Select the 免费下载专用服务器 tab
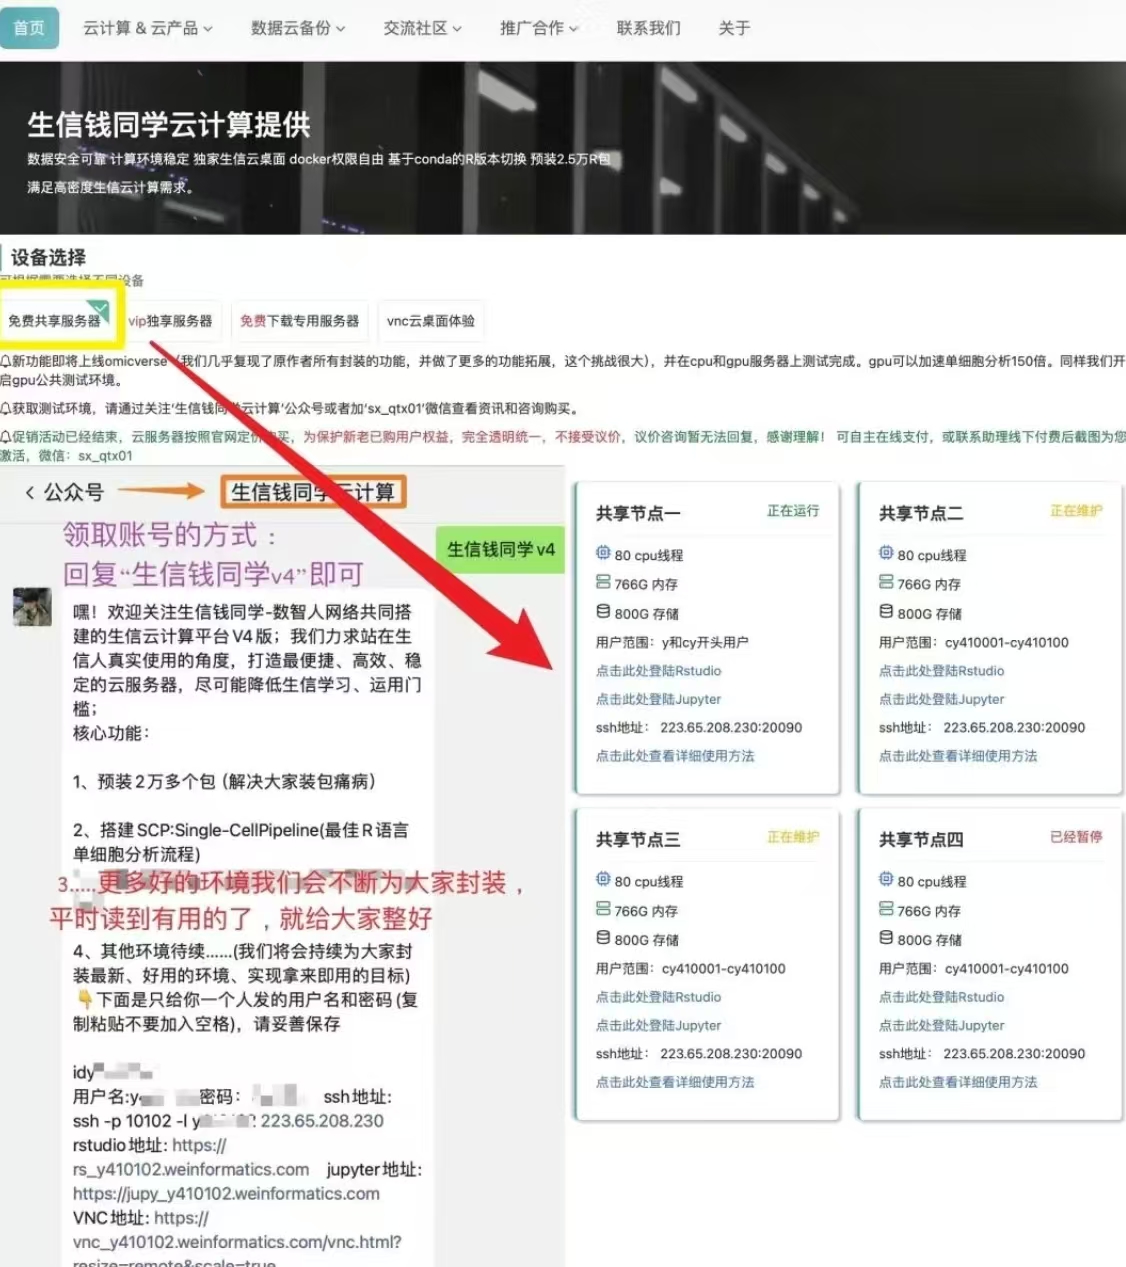The height and width of the screenshot is (1267, 1126). pyautogui.click(x=300, y=321)
